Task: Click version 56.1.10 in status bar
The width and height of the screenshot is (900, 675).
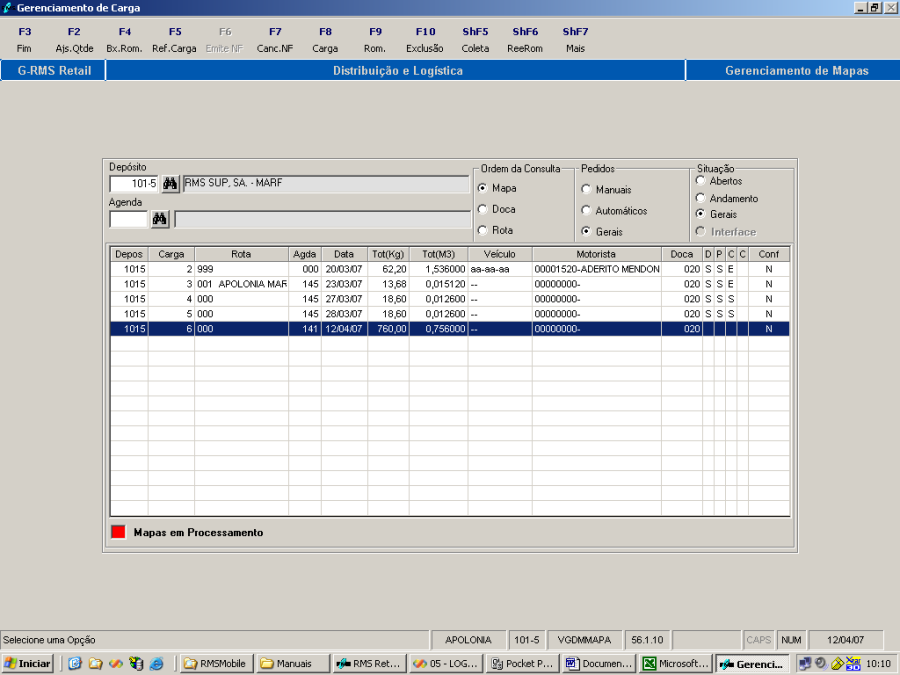Action: tap(647, 640)
